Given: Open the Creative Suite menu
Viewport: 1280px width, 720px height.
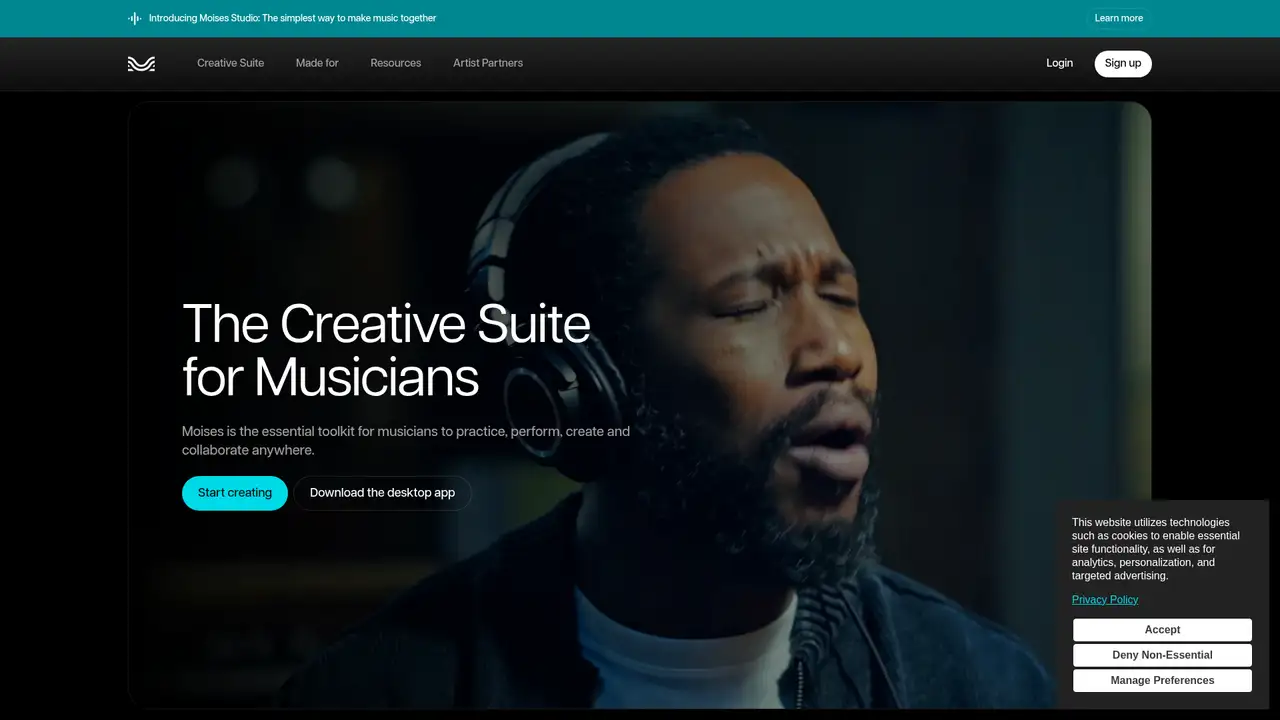Looking at the screenshot, I should click(231, 63).
